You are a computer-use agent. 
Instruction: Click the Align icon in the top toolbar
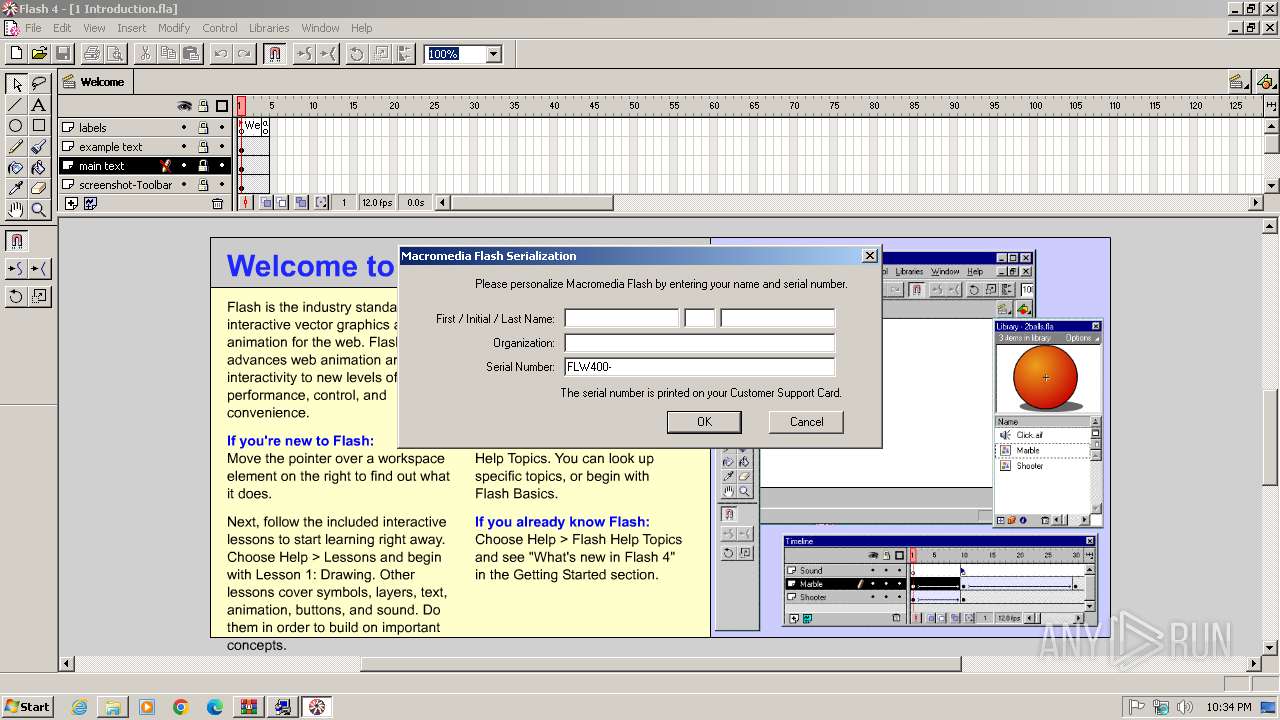click(x=405, y=54)
